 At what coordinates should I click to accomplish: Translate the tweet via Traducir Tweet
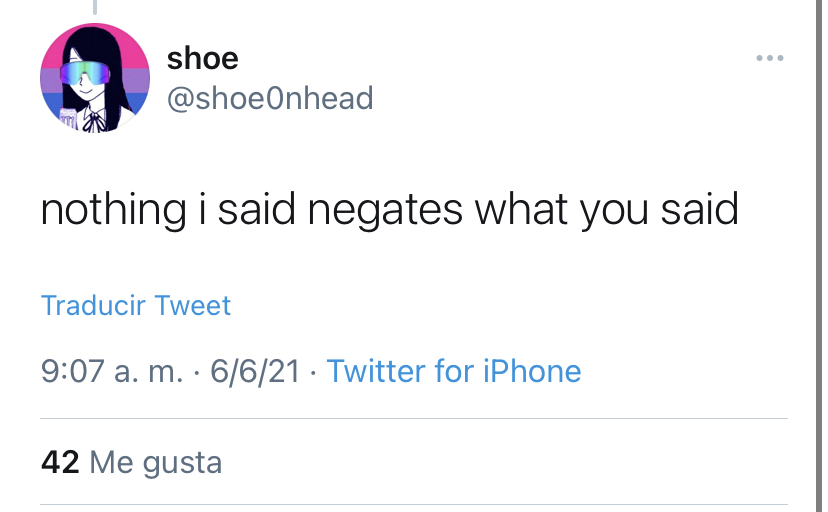point(136,305)
